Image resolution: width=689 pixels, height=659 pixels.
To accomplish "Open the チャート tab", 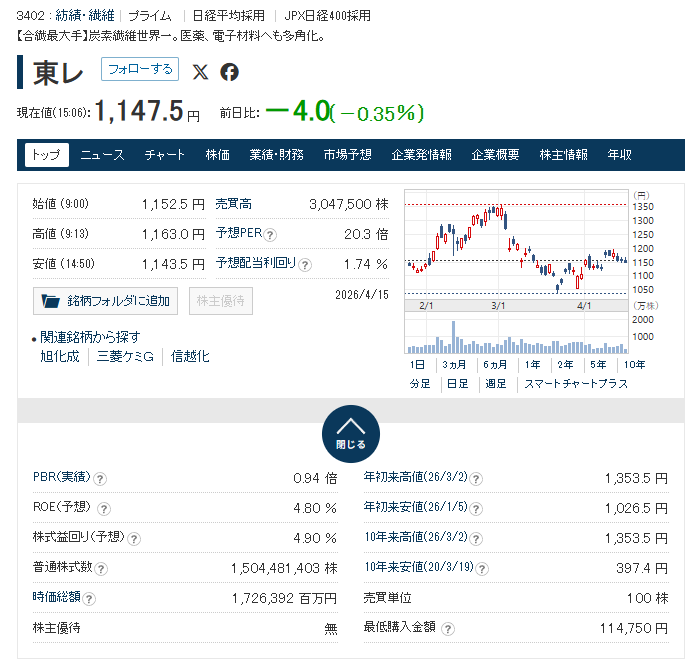I will click(x=165, y=155).
